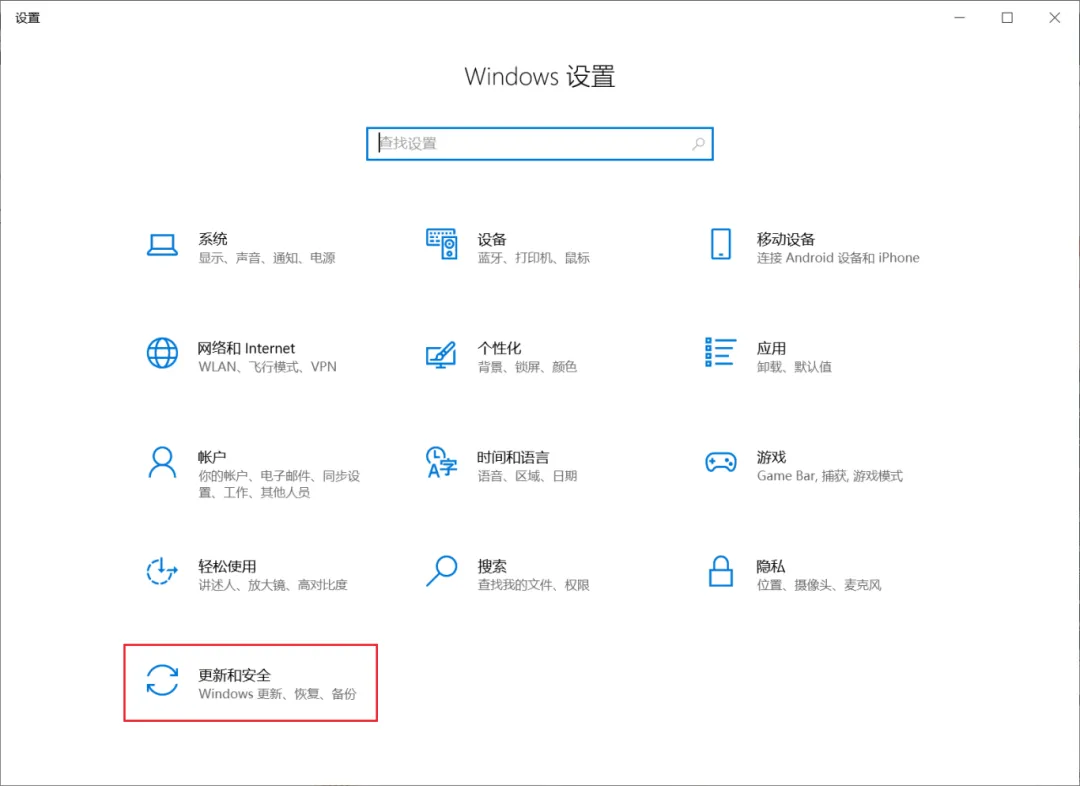
Task: Open the 游戏 settings title
Action: tap(771, 457)
